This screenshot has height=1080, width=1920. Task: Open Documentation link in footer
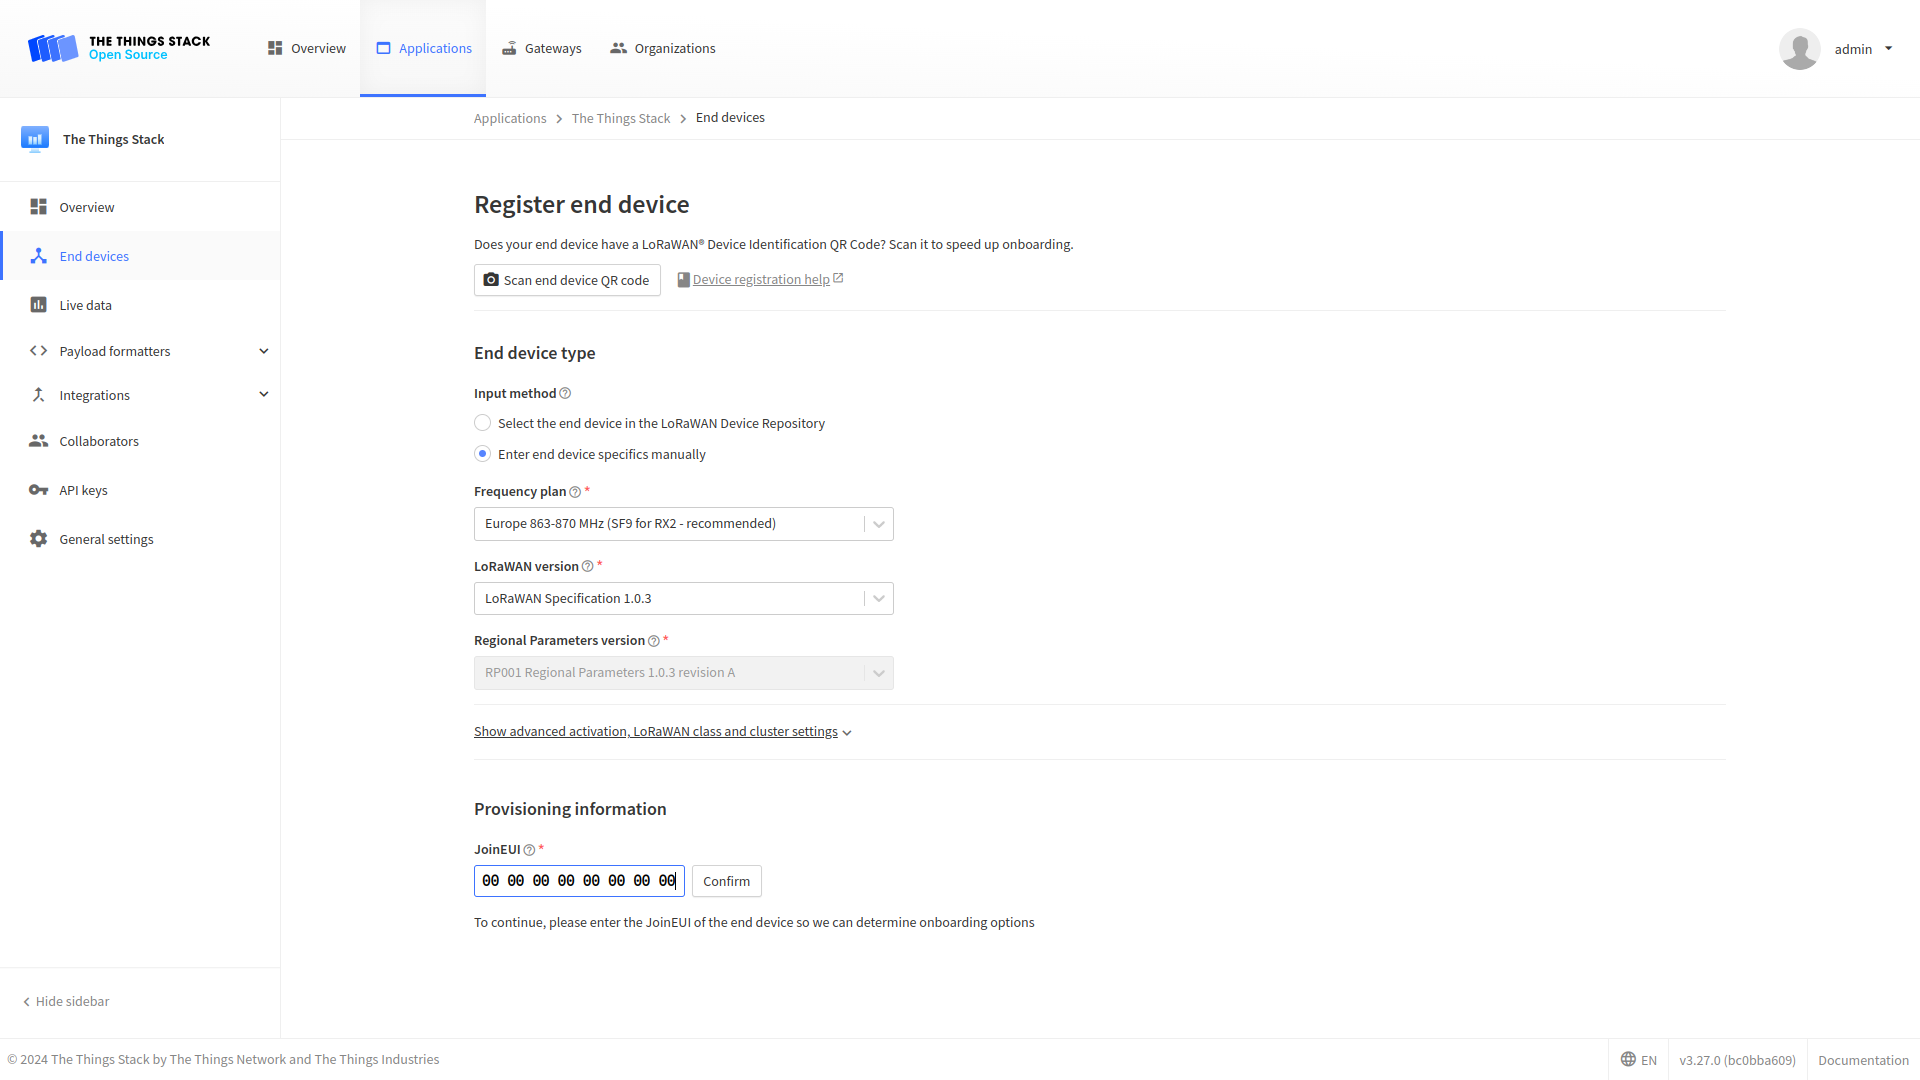click(1863, 1060)
